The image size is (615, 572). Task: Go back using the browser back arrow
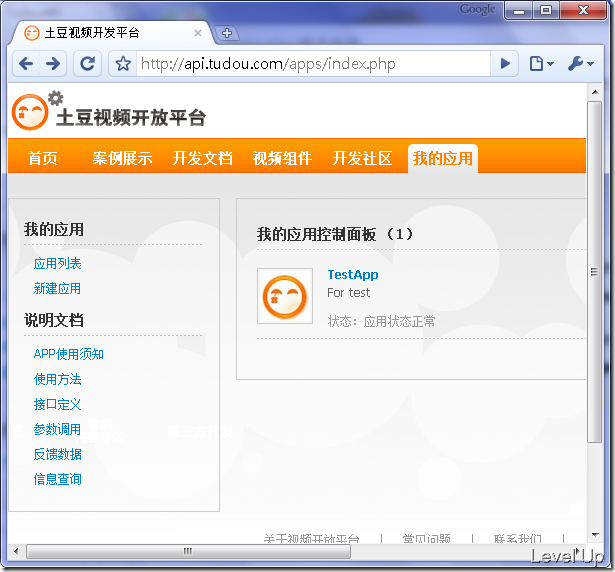coord(26,63)
